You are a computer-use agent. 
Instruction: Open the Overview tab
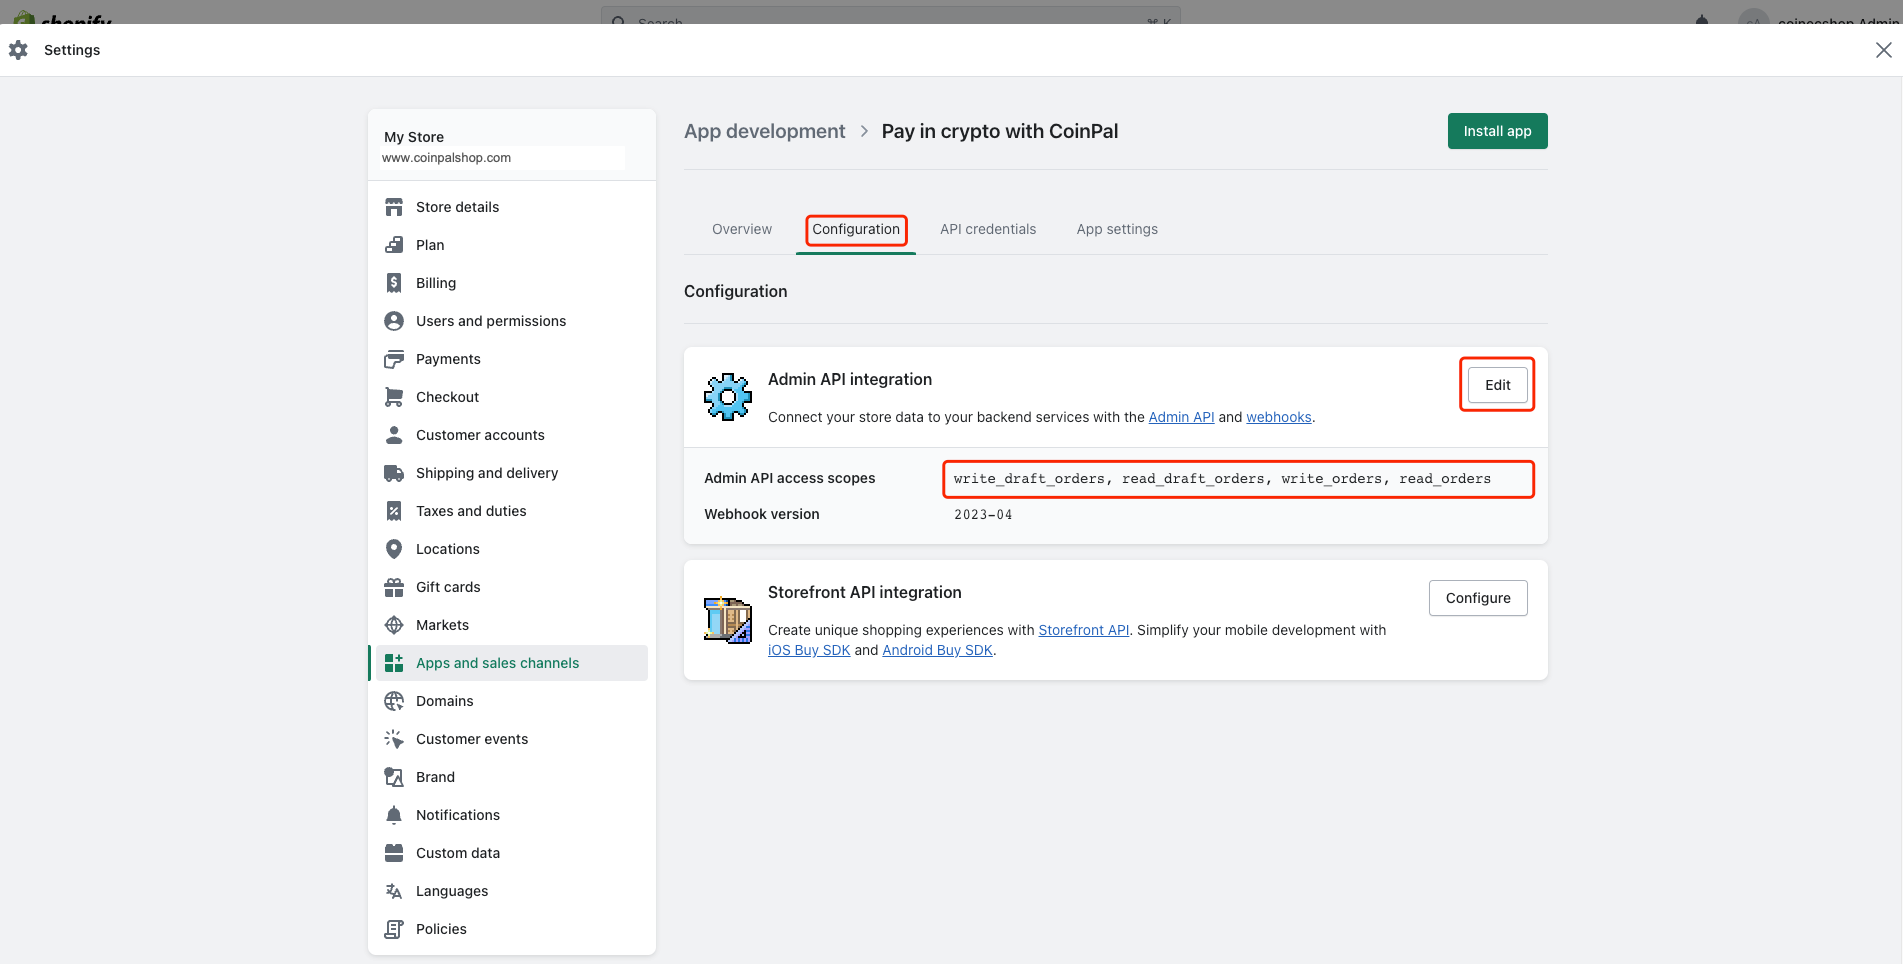742,229
